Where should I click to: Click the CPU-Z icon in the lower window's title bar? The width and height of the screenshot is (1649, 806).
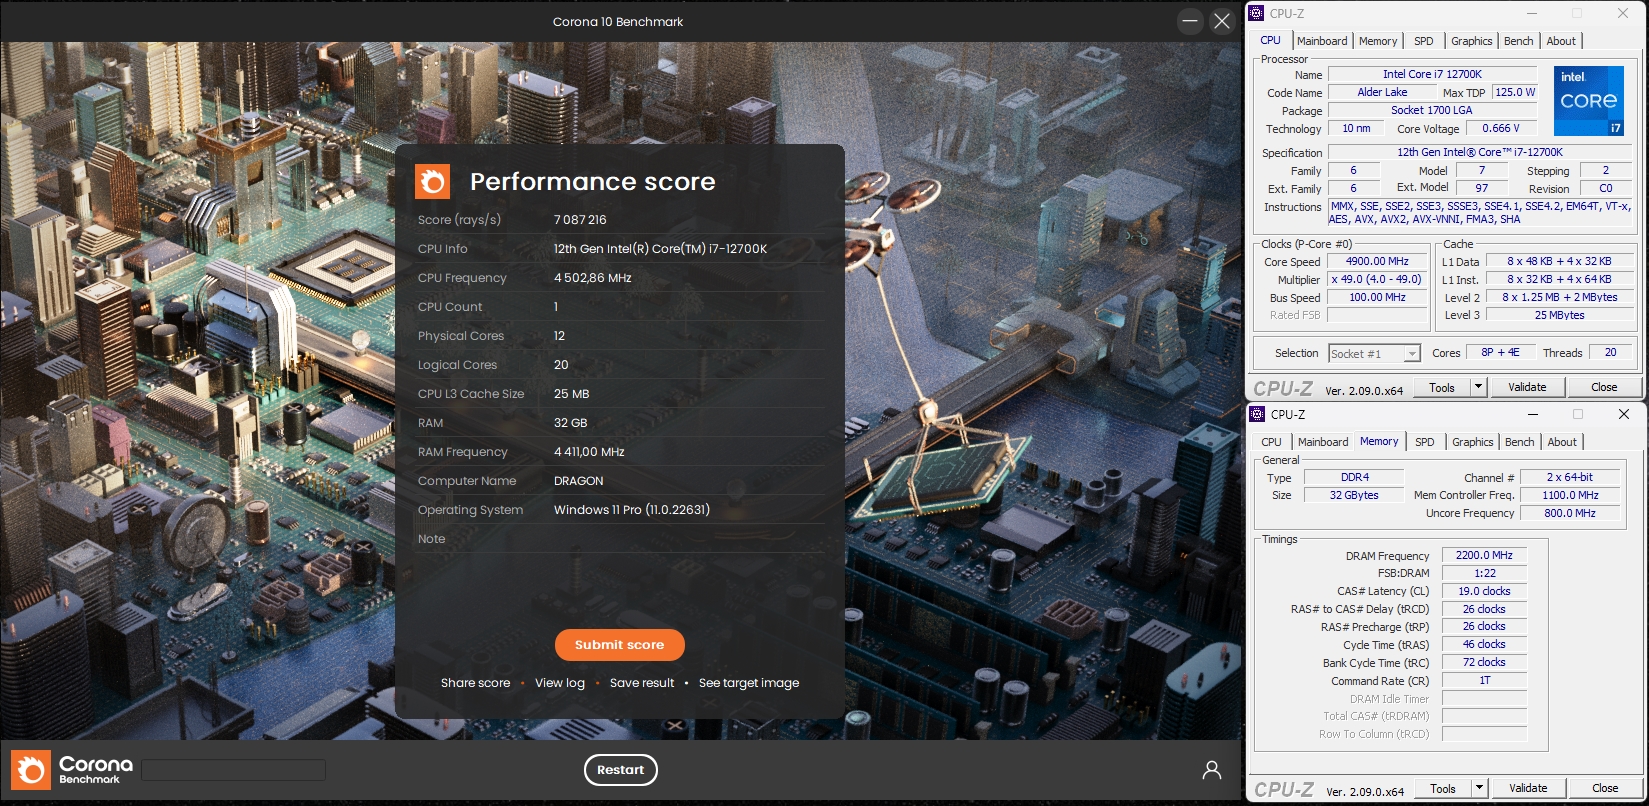[1258, 414]
